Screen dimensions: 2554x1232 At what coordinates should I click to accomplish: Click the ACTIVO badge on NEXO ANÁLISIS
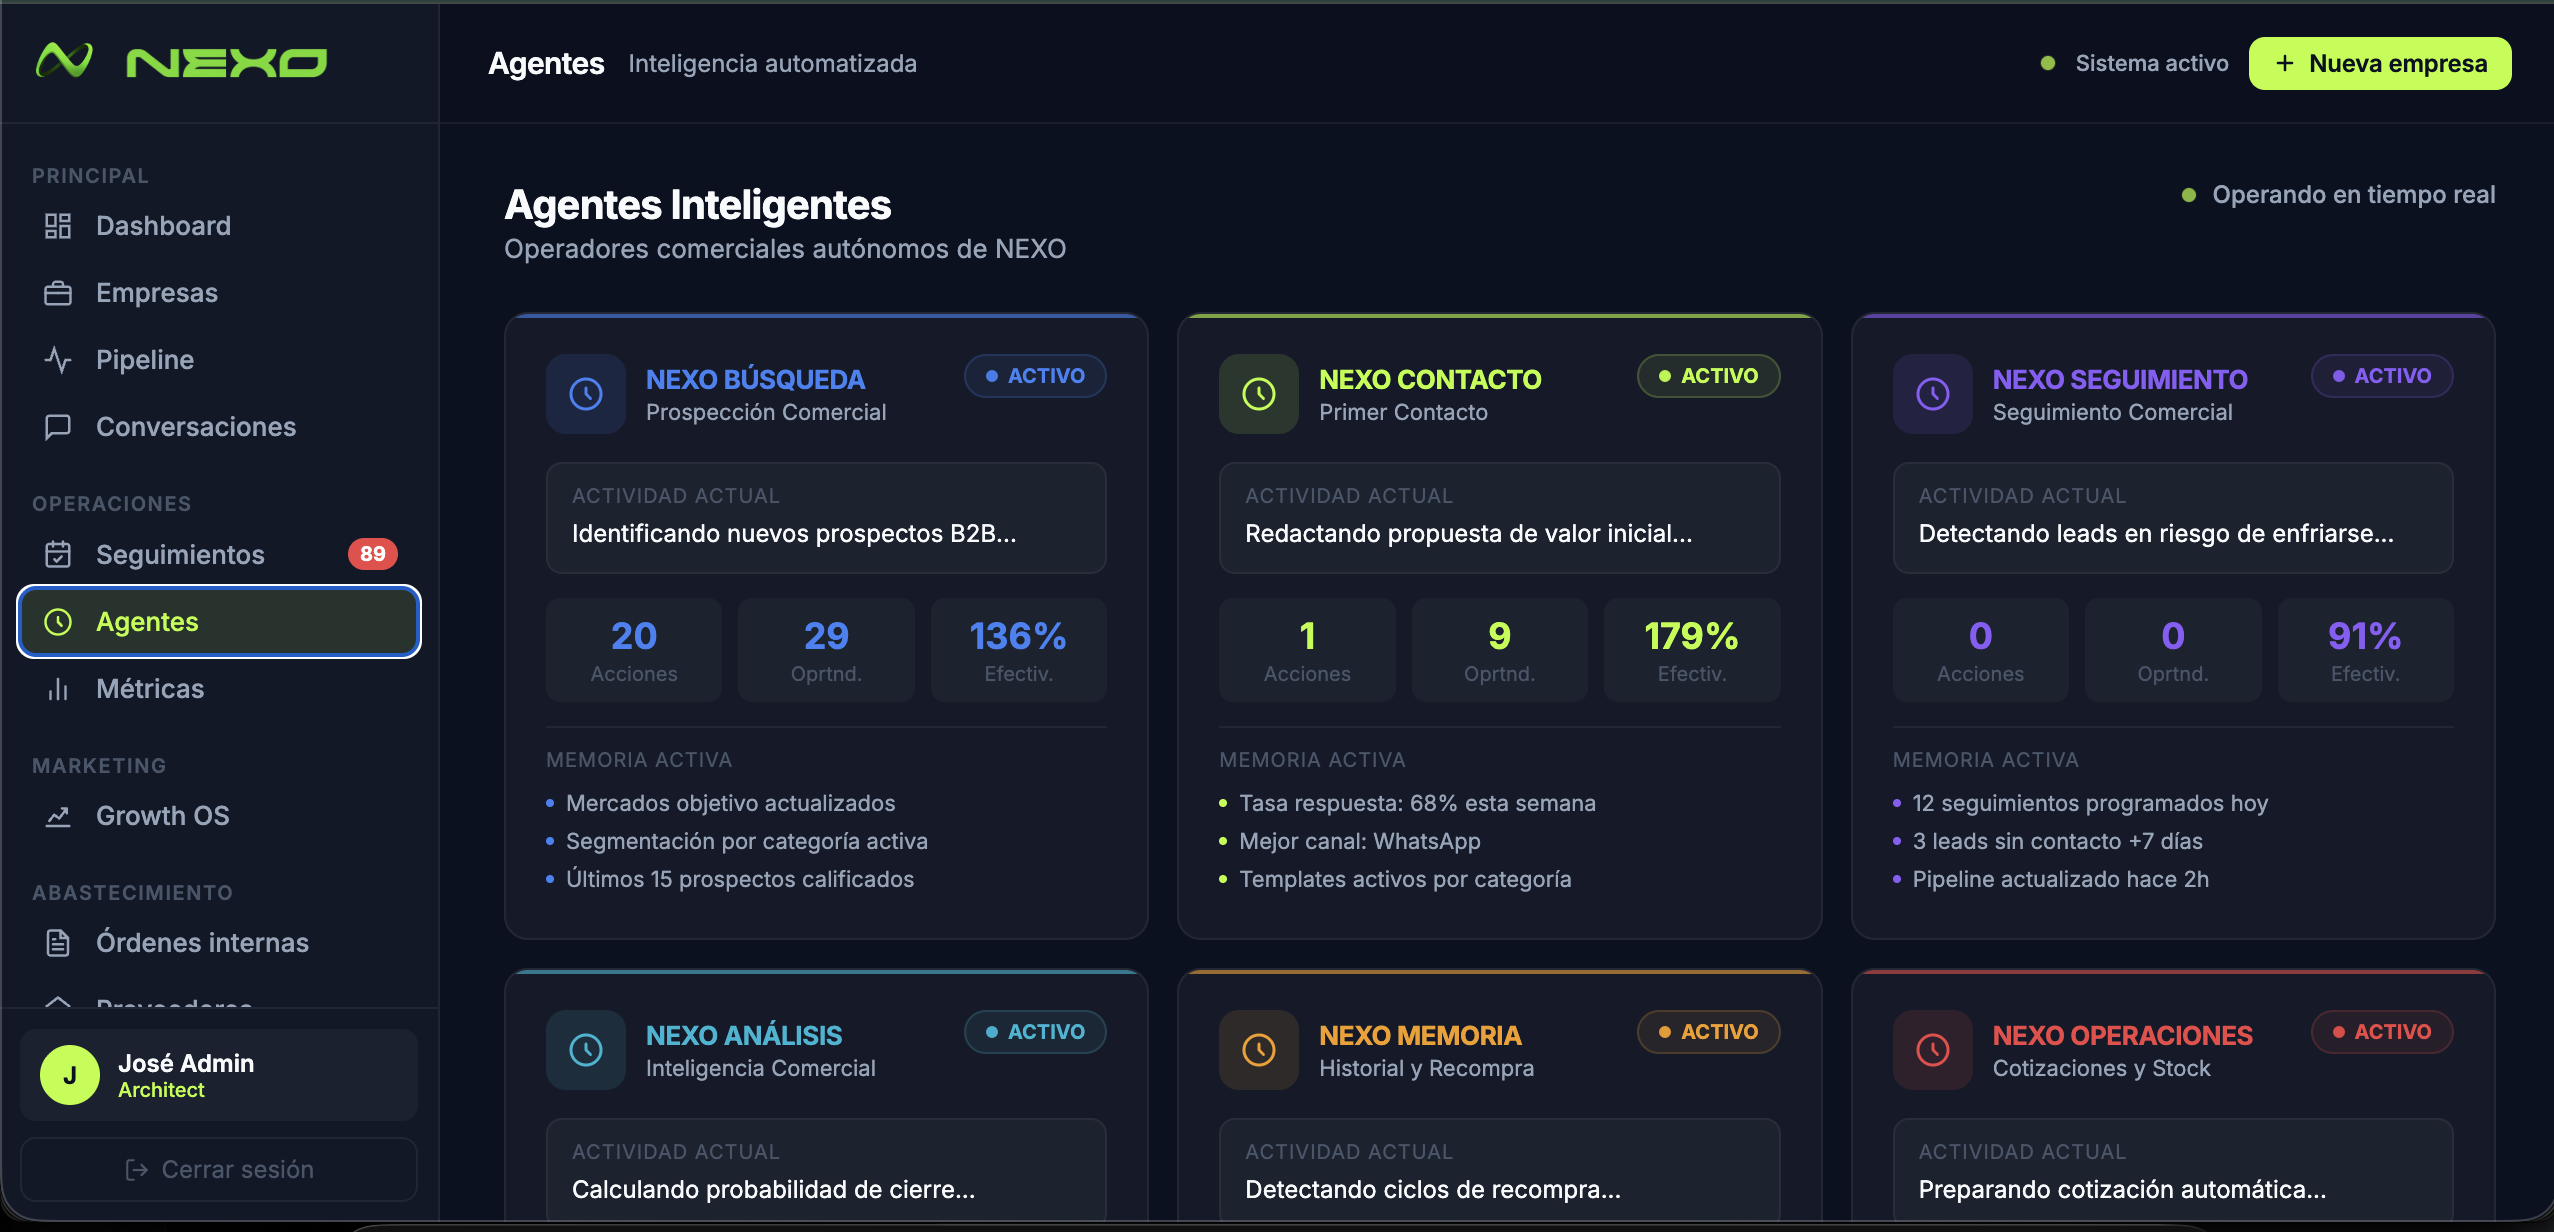coord(1035,1032)
